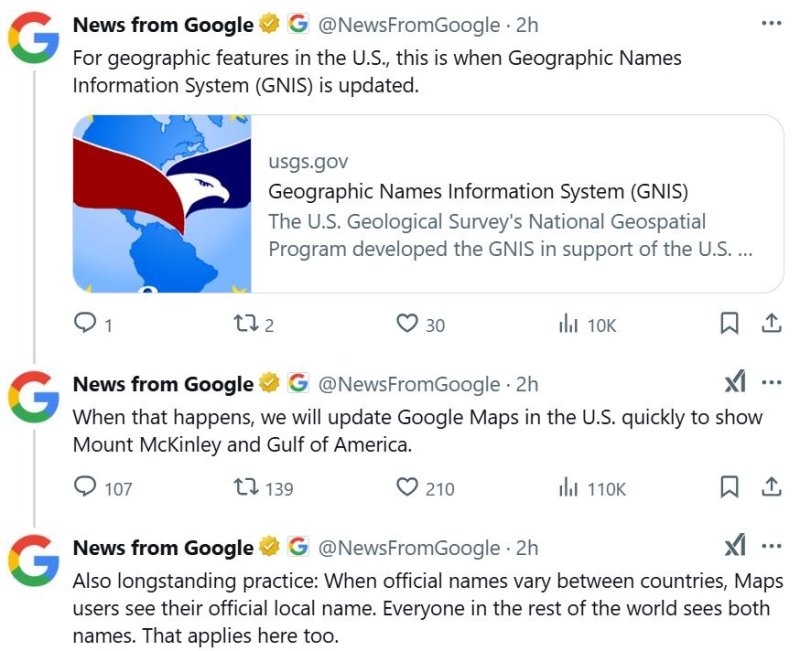Open @NewsFromGoogle handle on first tweet
The image size is (800, 651).
[408, 23]
